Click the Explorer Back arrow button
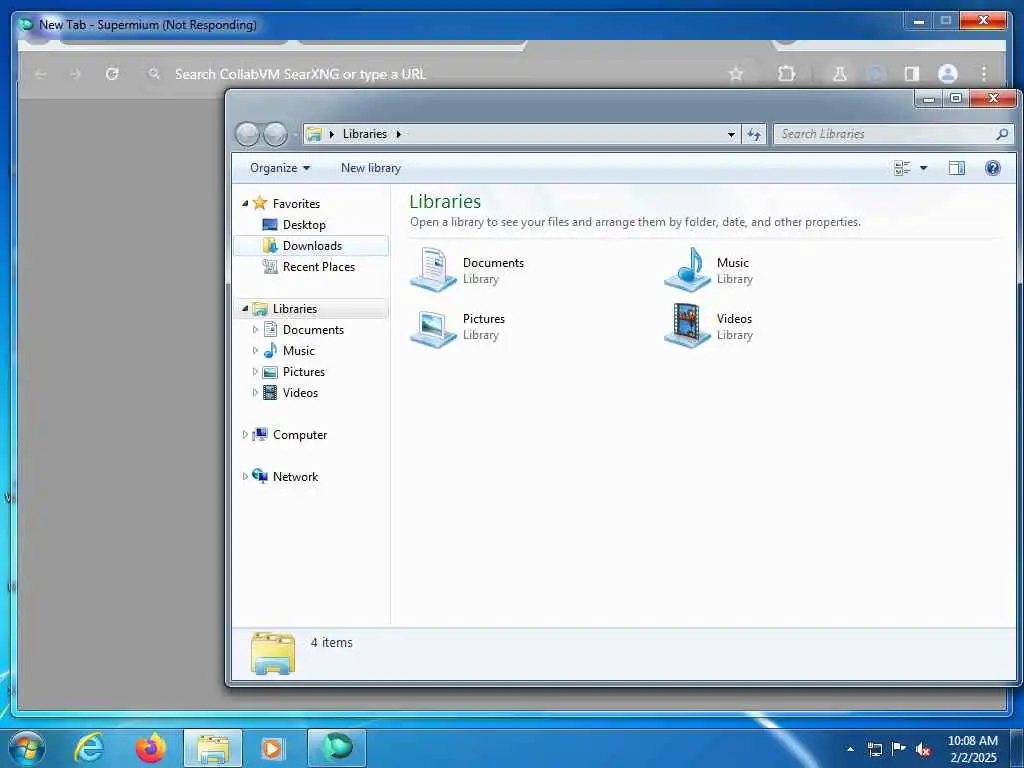 tap(248, 135)
